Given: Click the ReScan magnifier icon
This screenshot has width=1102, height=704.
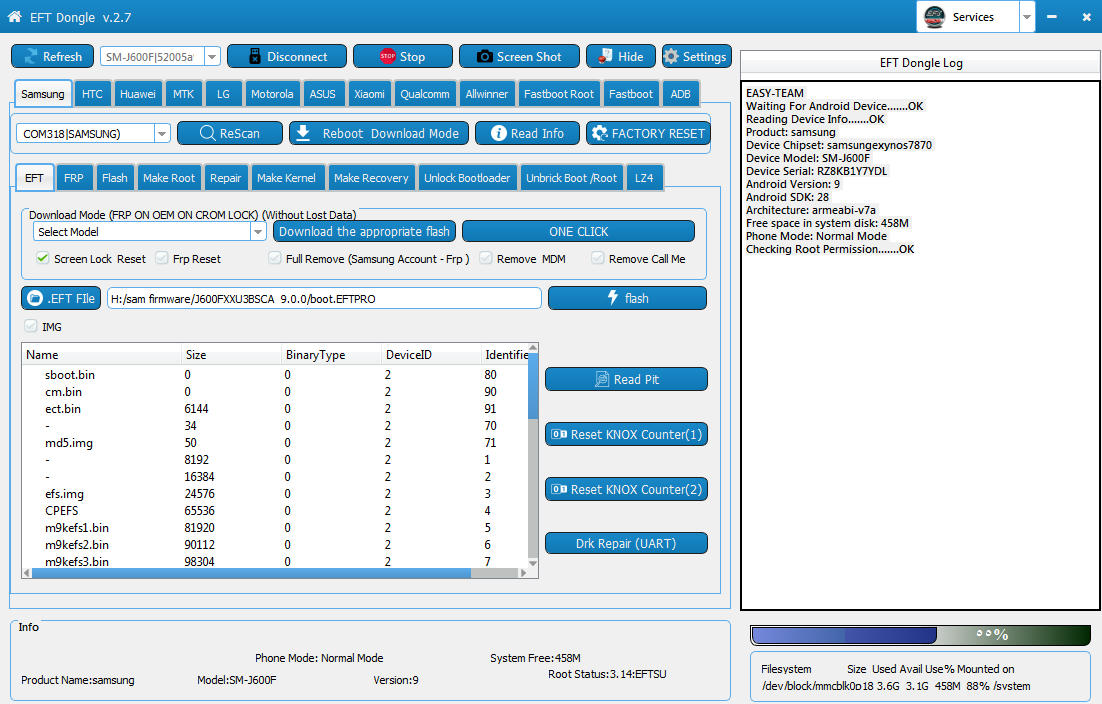Looking at the screenshot, I should pos(207,133).
